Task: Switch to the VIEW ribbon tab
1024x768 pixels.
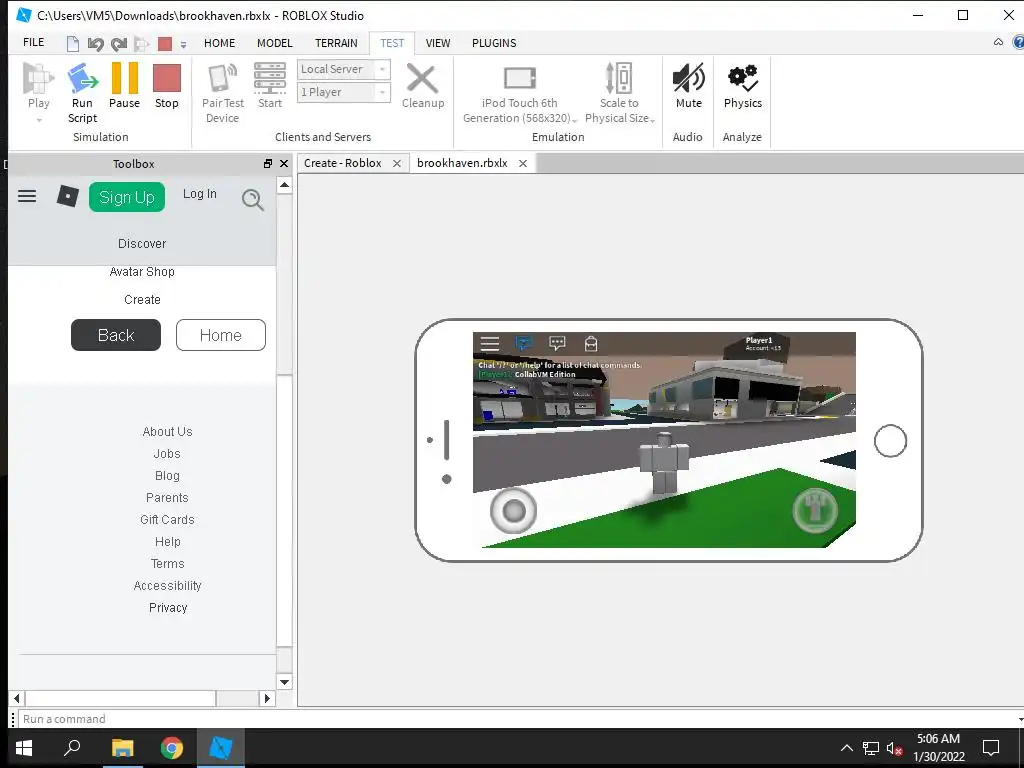Action: pyautogui.click(x=438, y=43)
